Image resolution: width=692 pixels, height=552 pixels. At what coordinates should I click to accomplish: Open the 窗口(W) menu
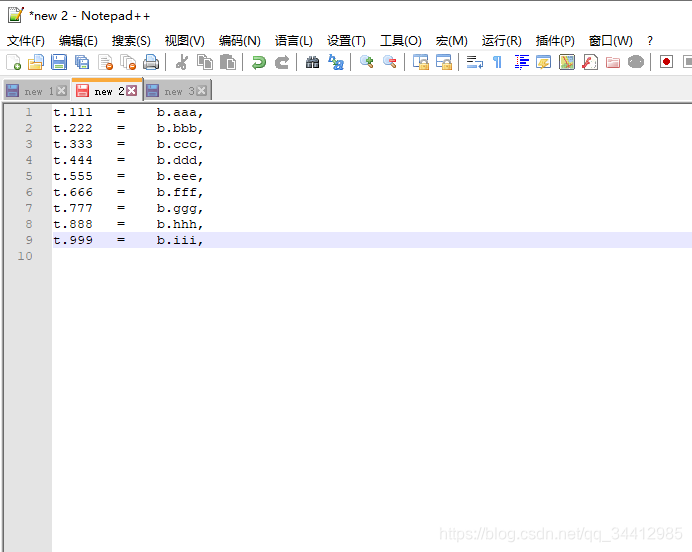pos(610,41)
